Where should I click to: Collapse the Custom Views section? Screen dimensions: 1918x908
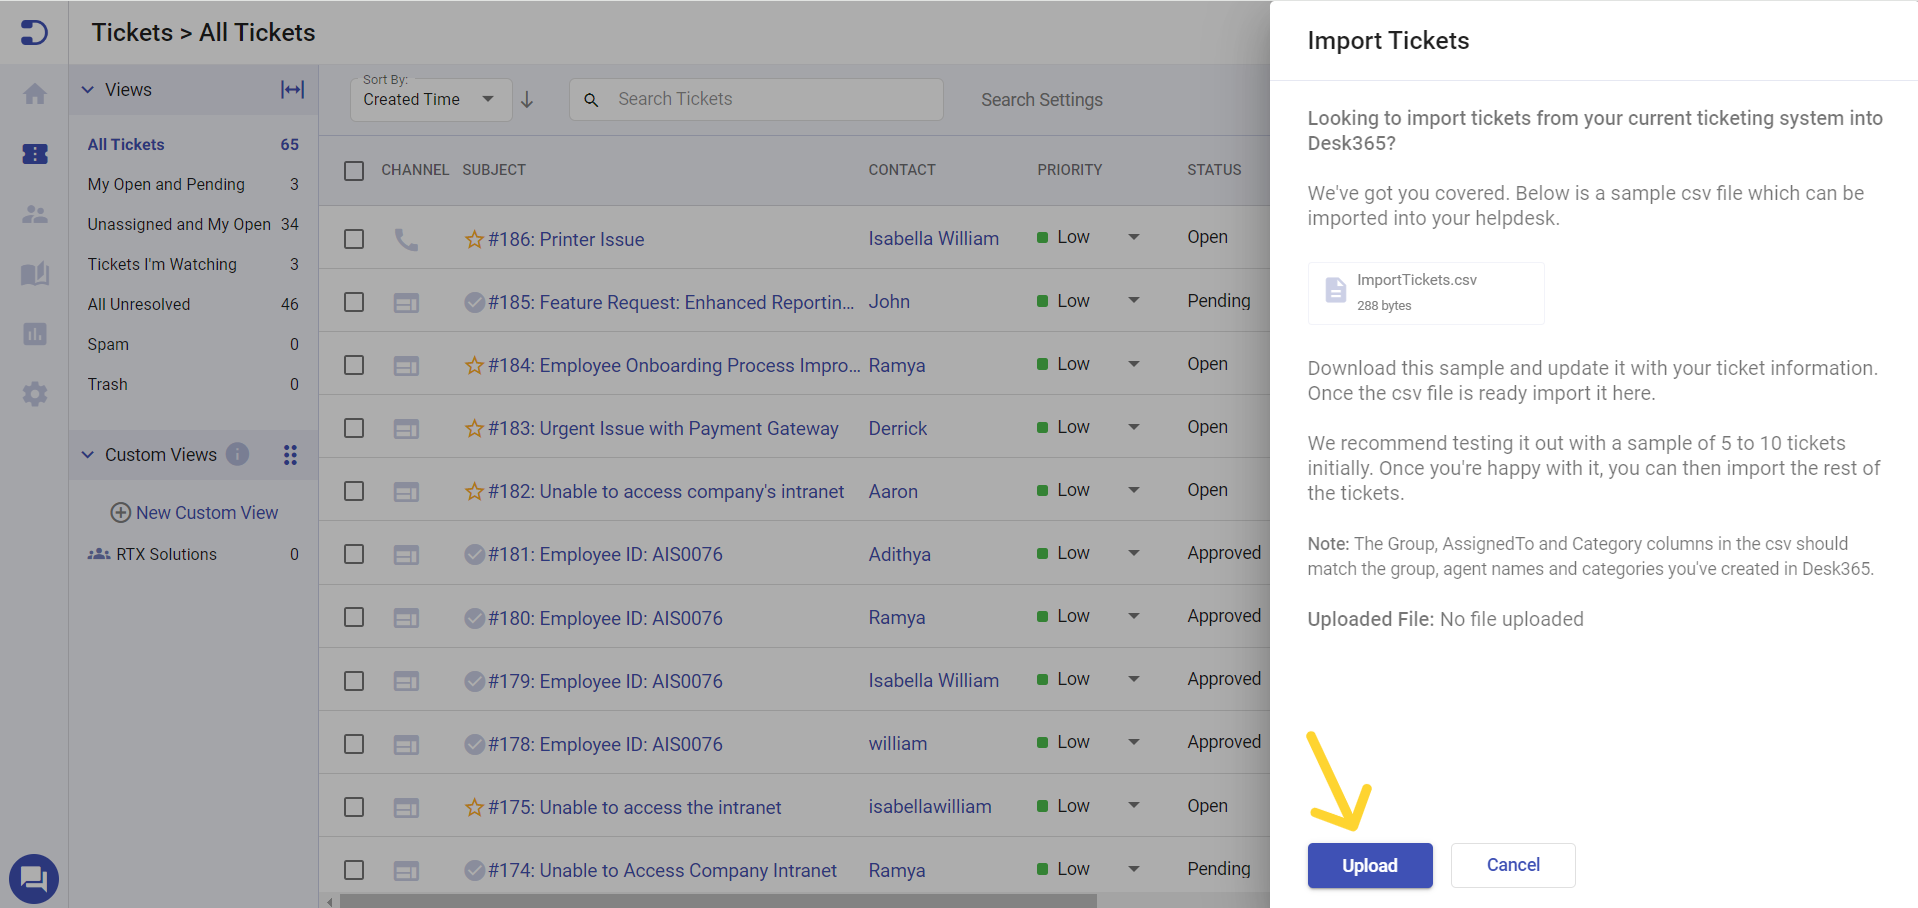click(x=87, y=454)
